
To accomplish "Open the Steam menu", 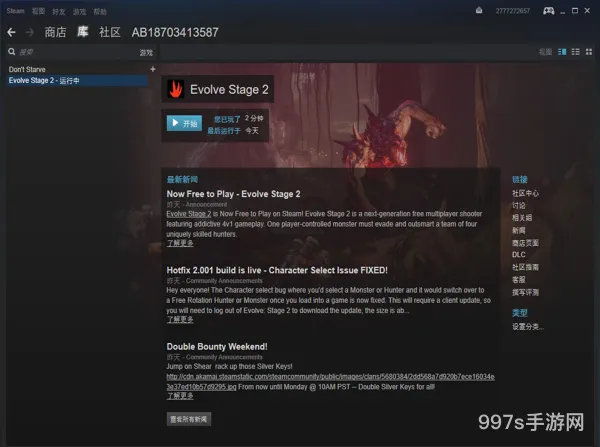I will tap(15, 11).
